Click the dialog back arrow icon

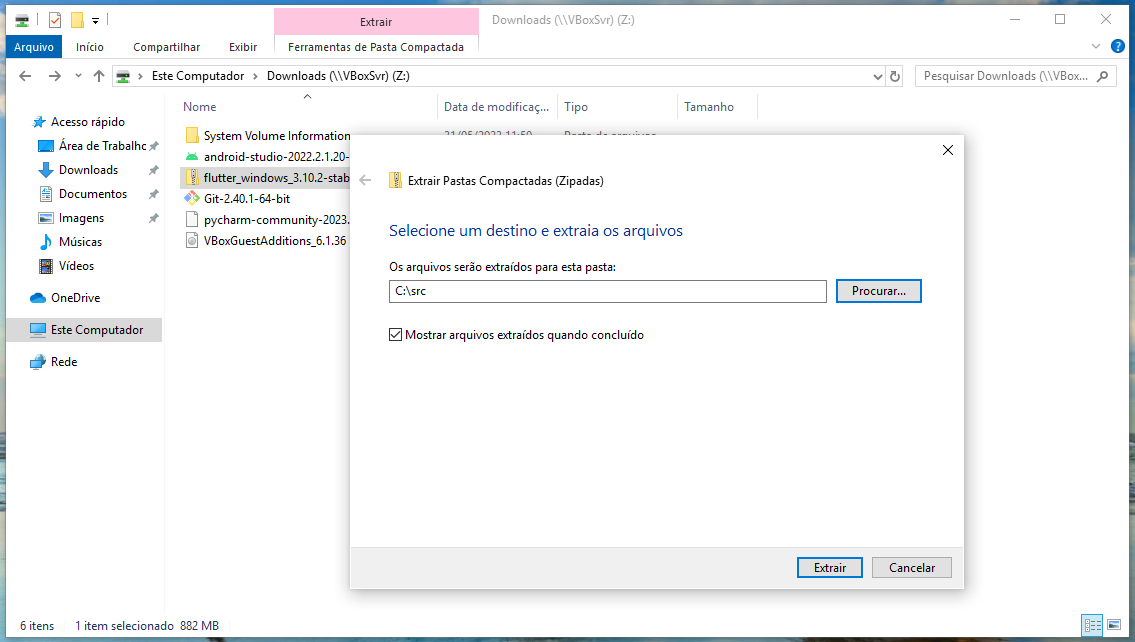(x=366, y=180)
